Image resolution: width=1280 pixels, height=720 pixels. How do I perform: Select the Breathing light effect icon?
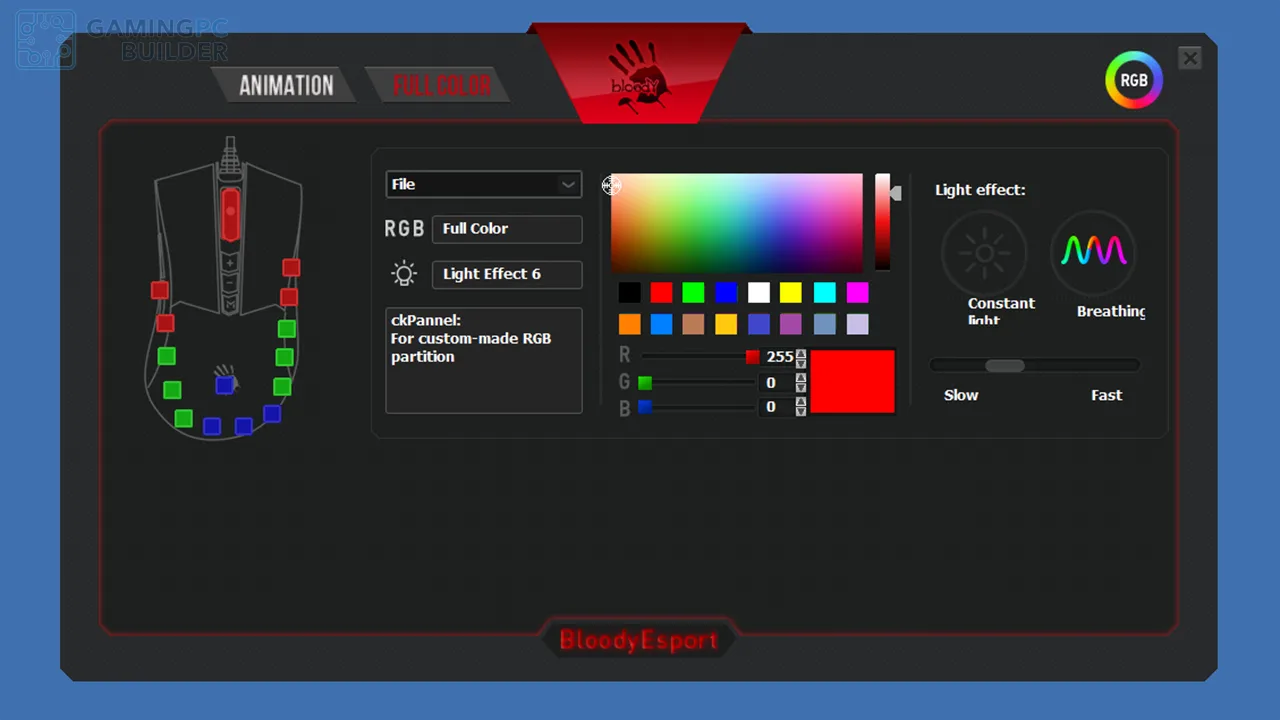1093,251
